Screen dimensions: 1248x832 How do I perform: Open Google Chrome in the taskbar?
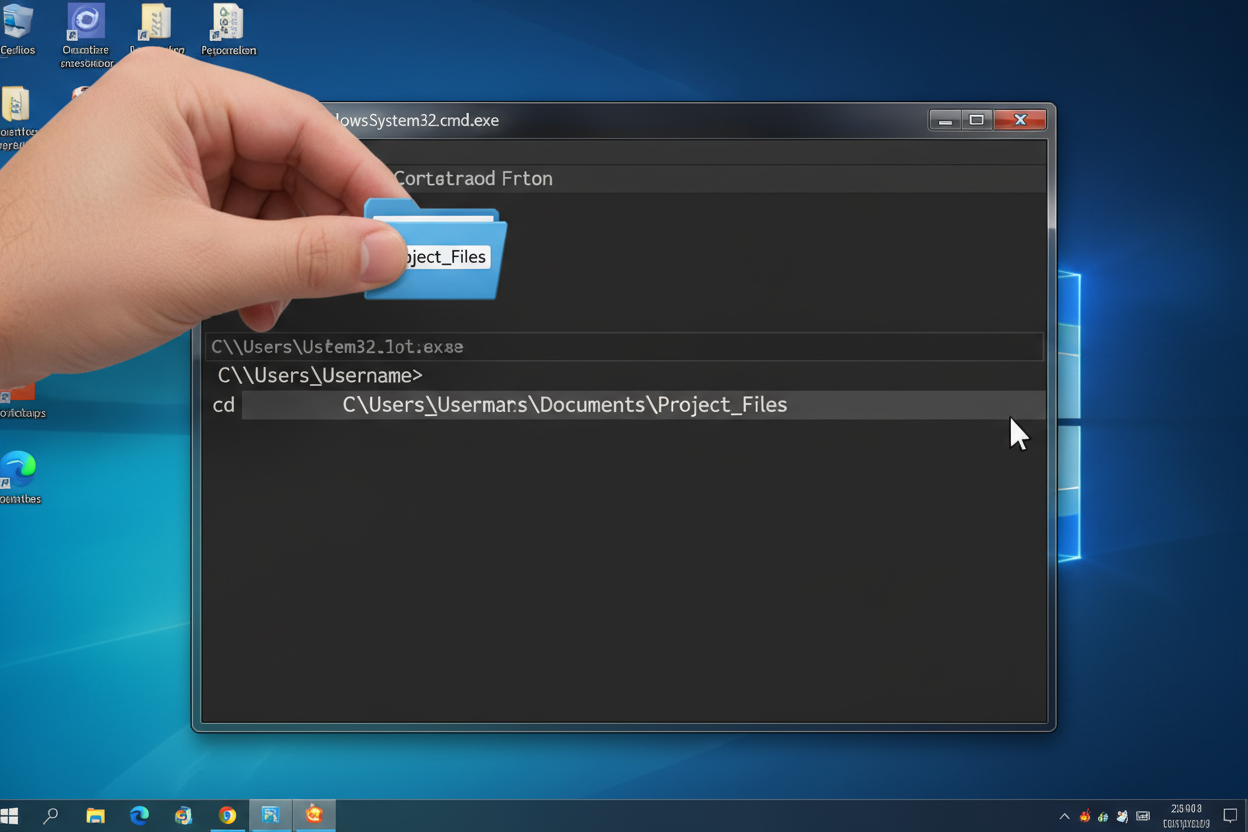coord(227,815)
